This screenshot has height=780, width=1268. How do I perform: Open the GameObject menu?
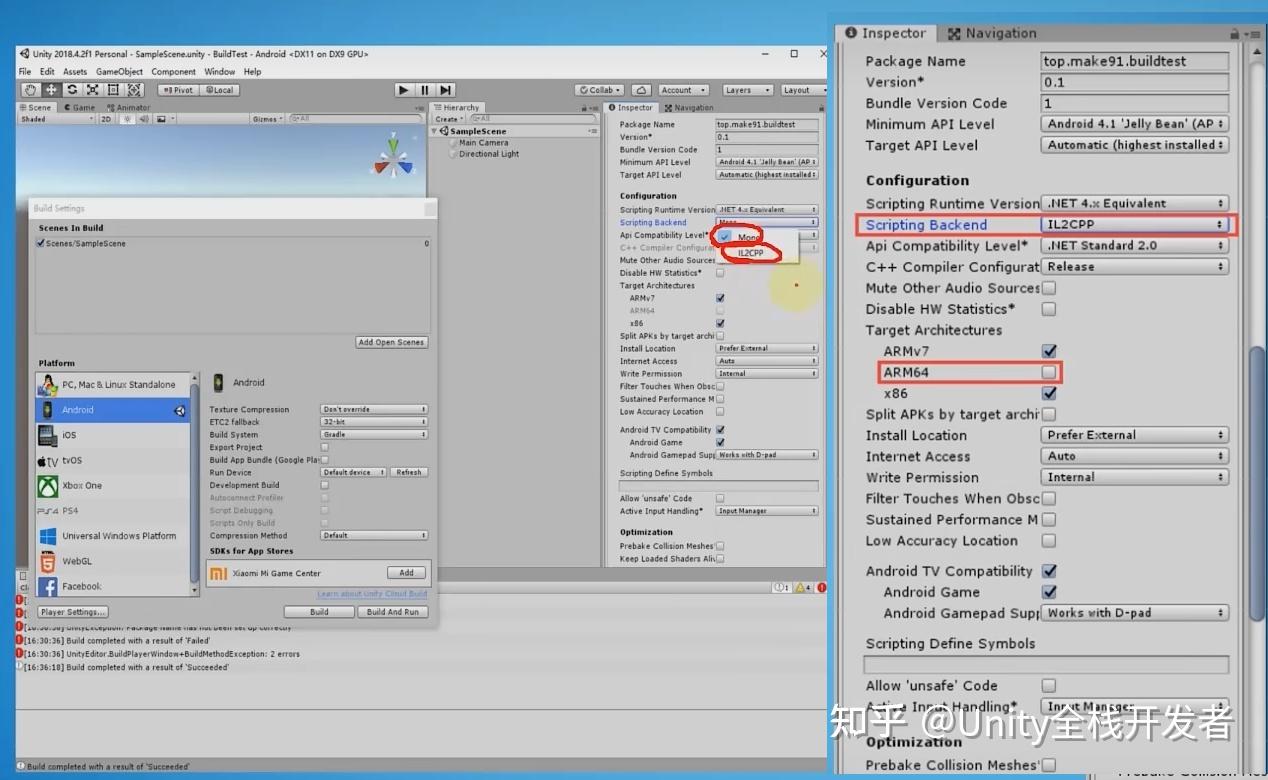(x=119, y=72)
